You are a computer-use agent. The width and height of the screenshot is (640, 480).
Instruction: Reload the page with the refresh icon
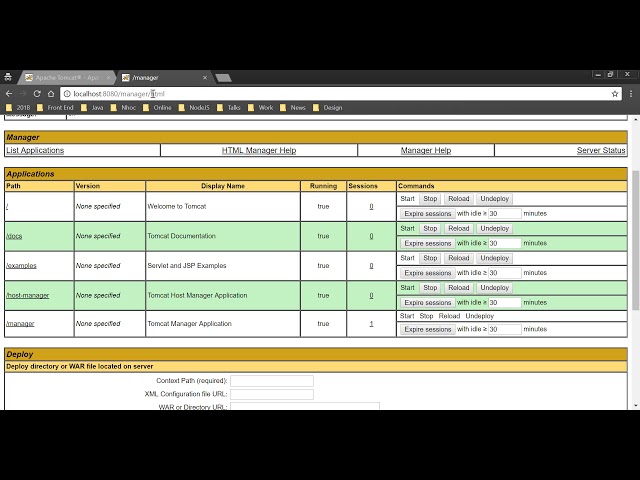point(37,94)
